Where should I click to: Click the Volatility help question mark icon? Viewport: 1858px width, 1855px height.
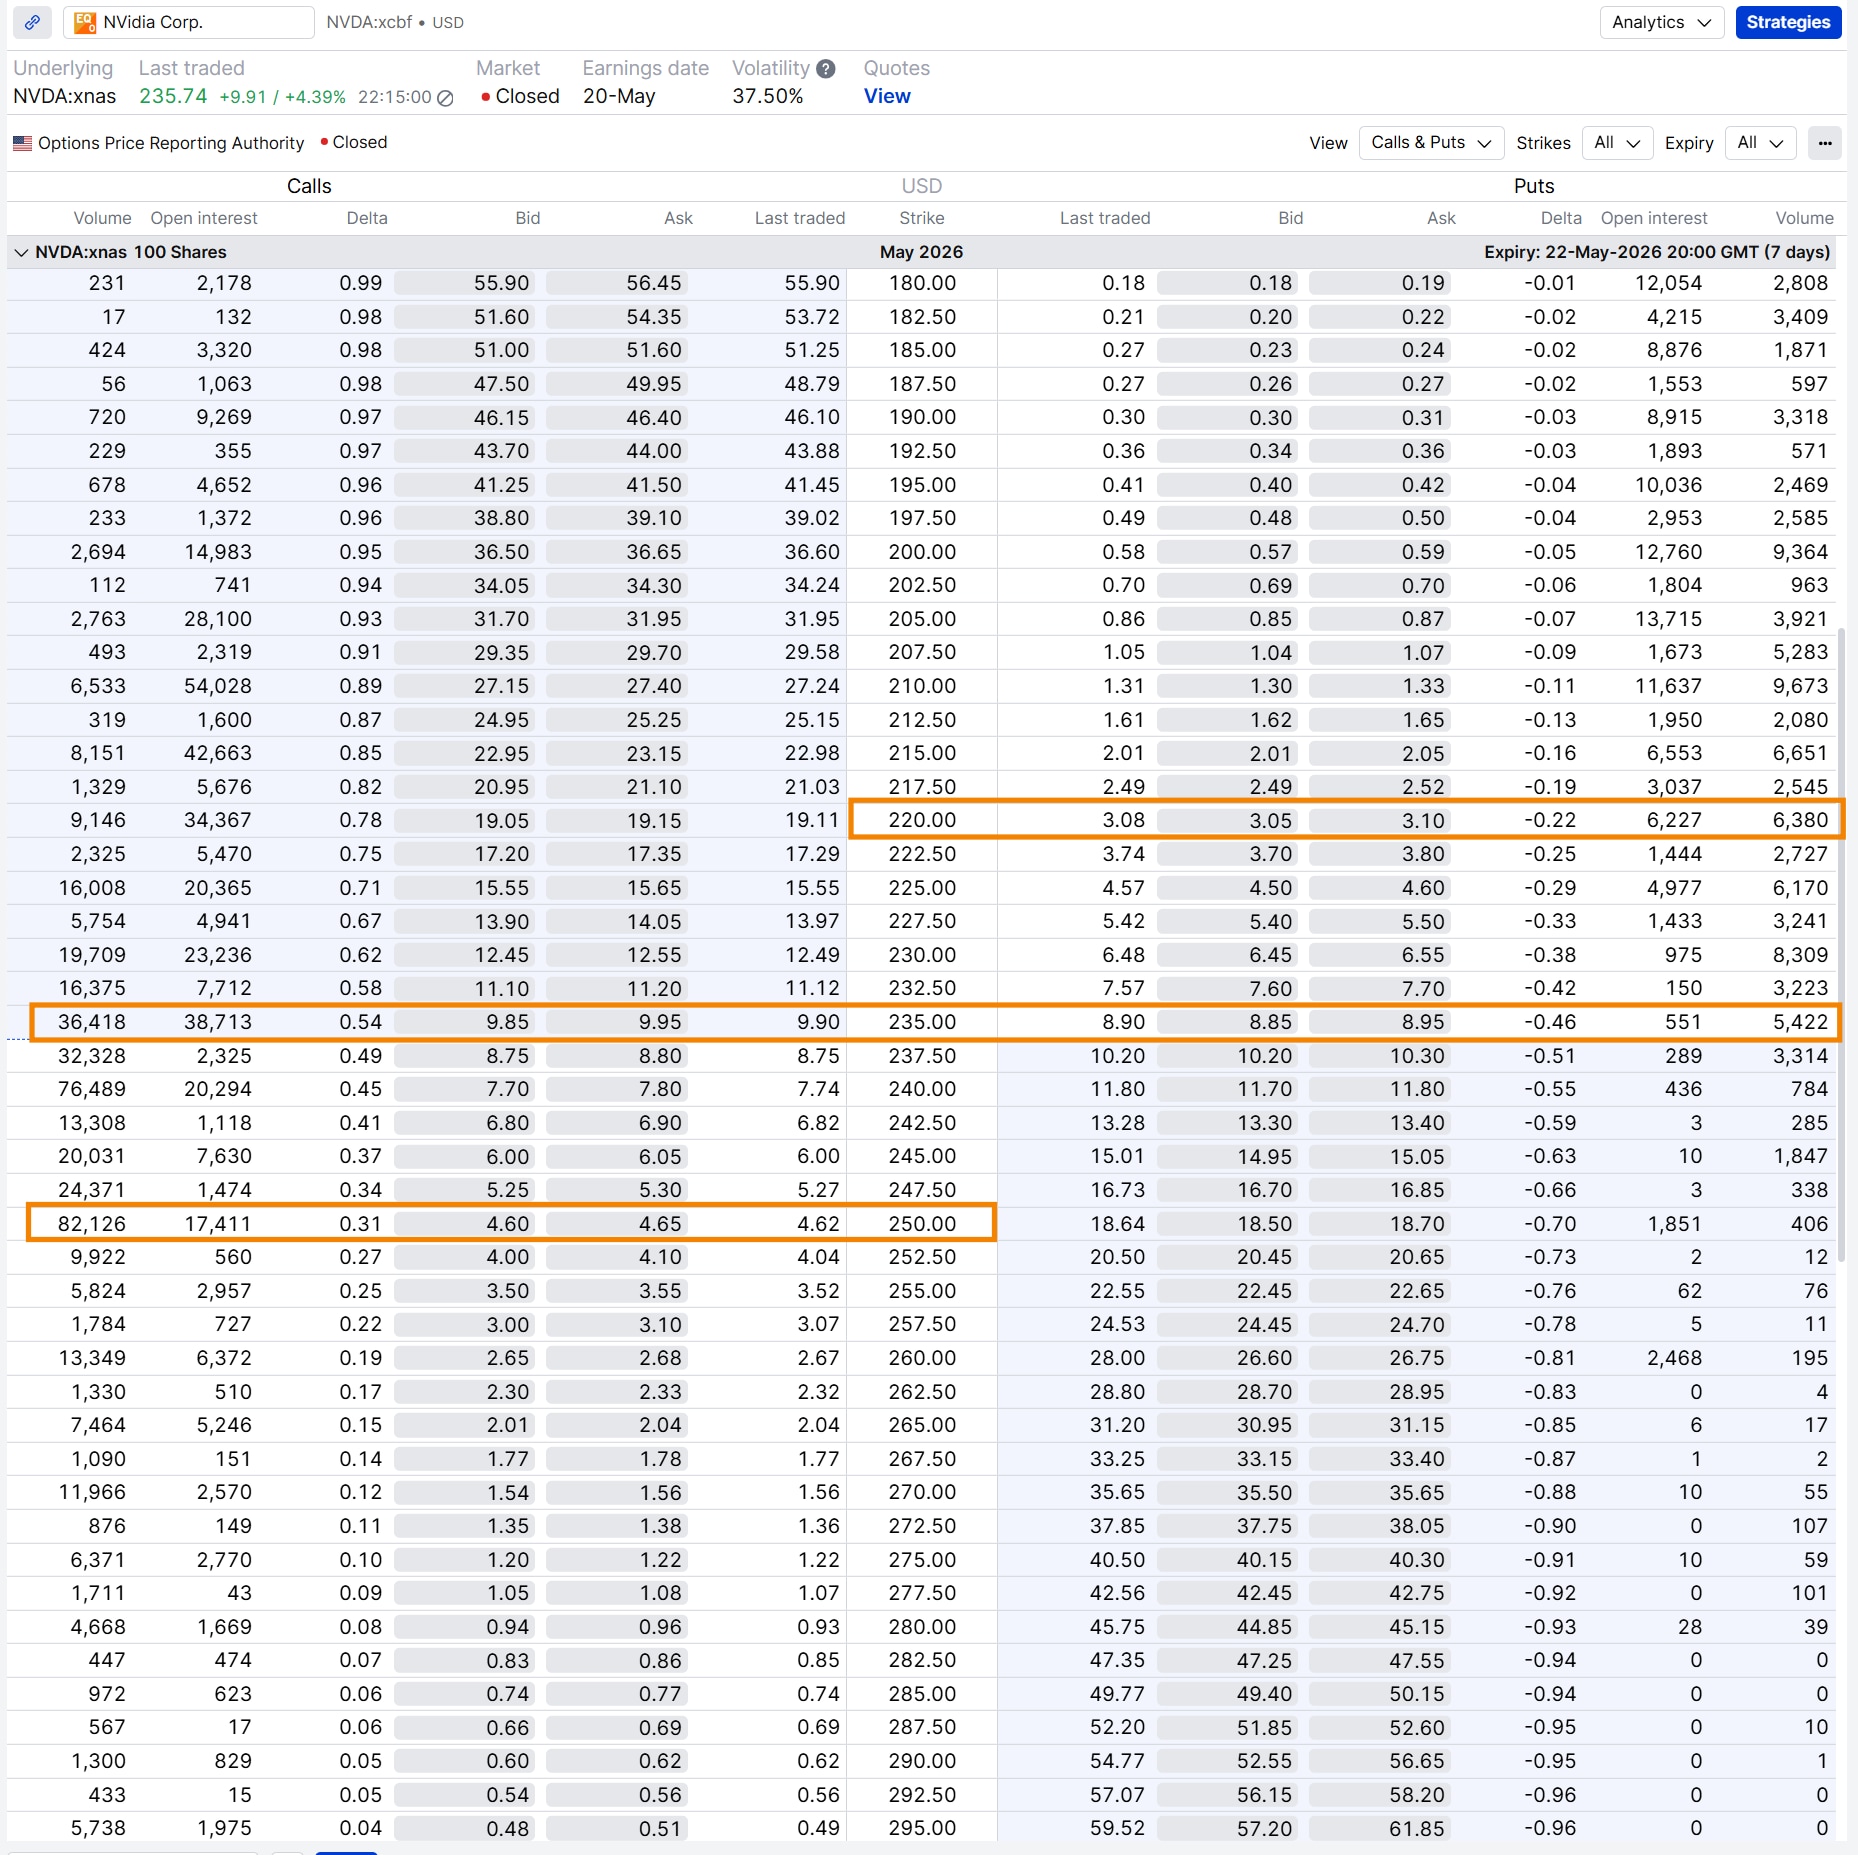(x=825, y=69)
